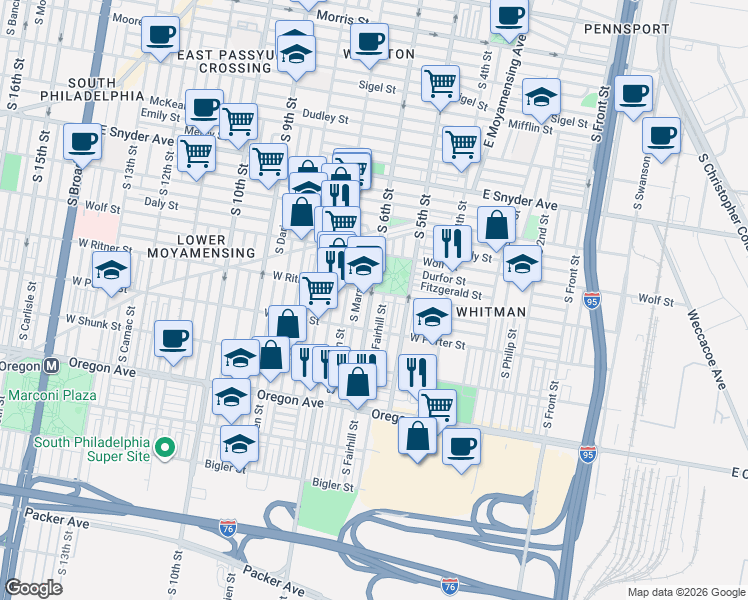Screen dimensions: 748x600
Task: Click the Oregon metro station M icon
Action: (x=51, y=366)
